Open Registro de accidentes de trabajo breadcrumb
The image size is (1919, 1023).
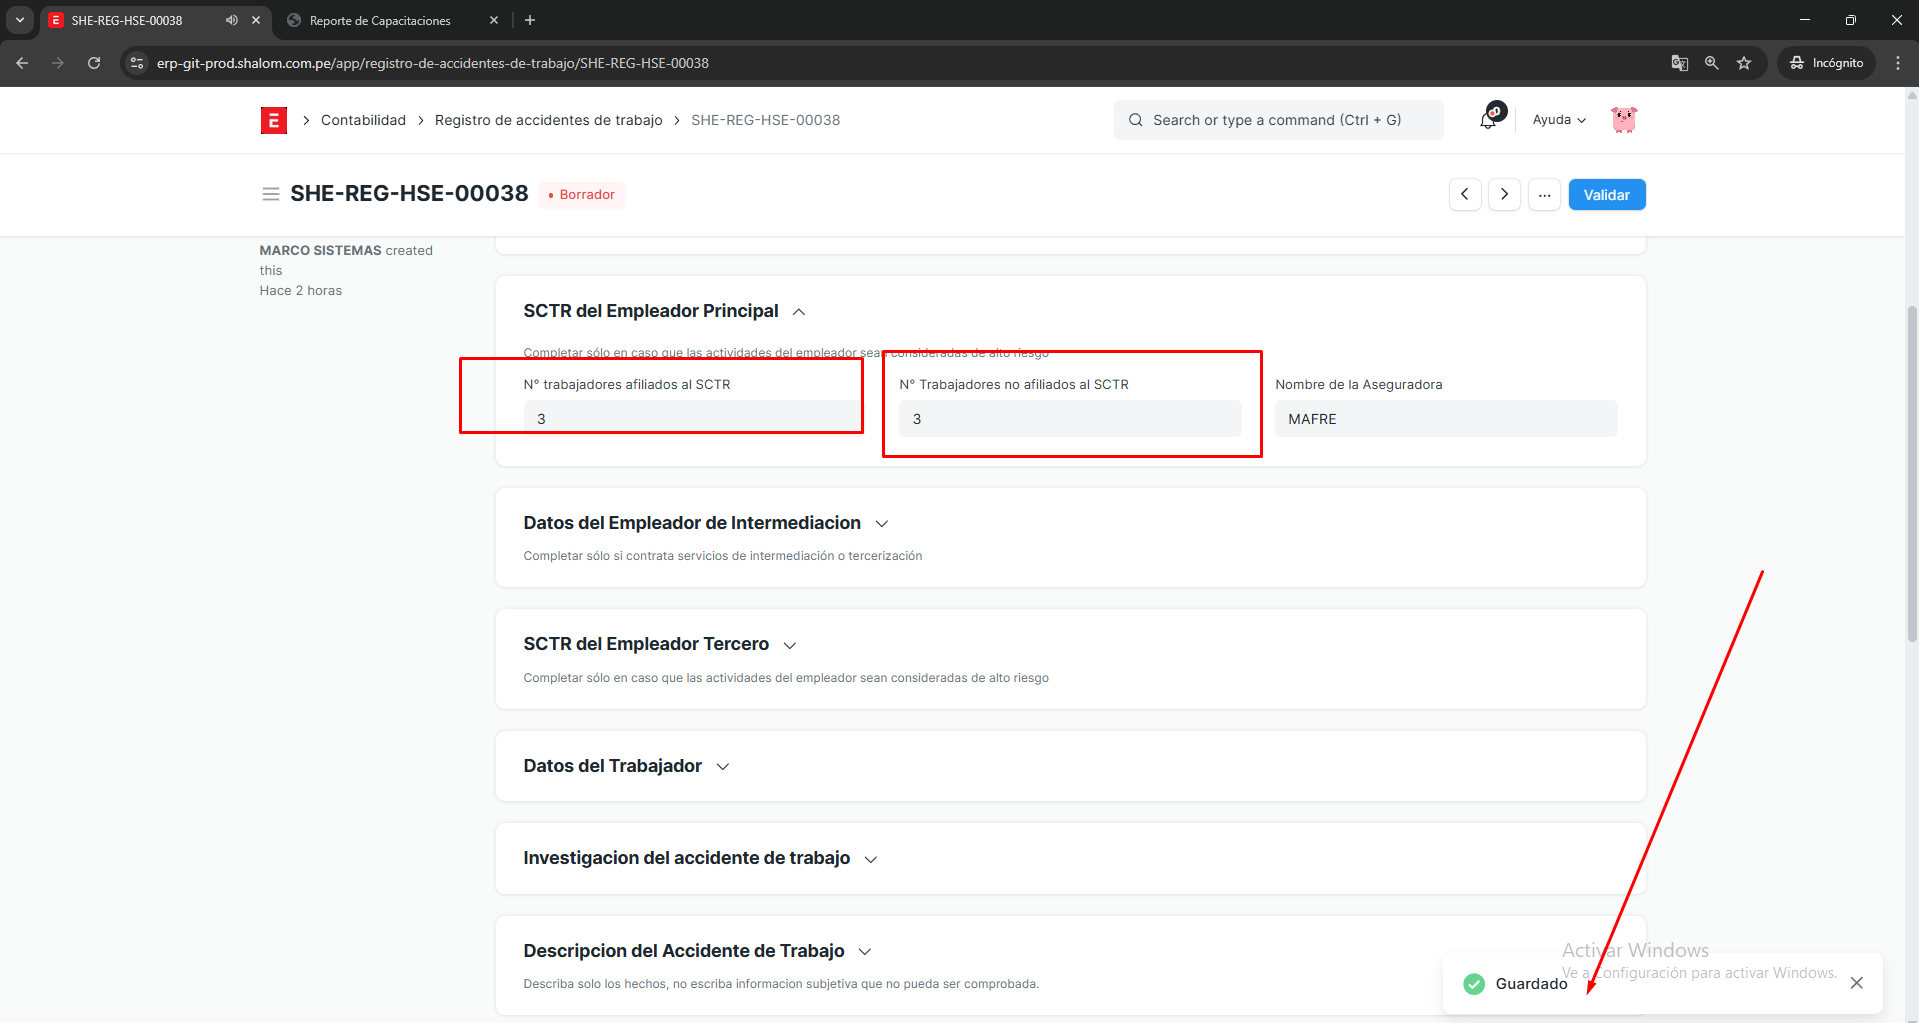tap(548, 120)
